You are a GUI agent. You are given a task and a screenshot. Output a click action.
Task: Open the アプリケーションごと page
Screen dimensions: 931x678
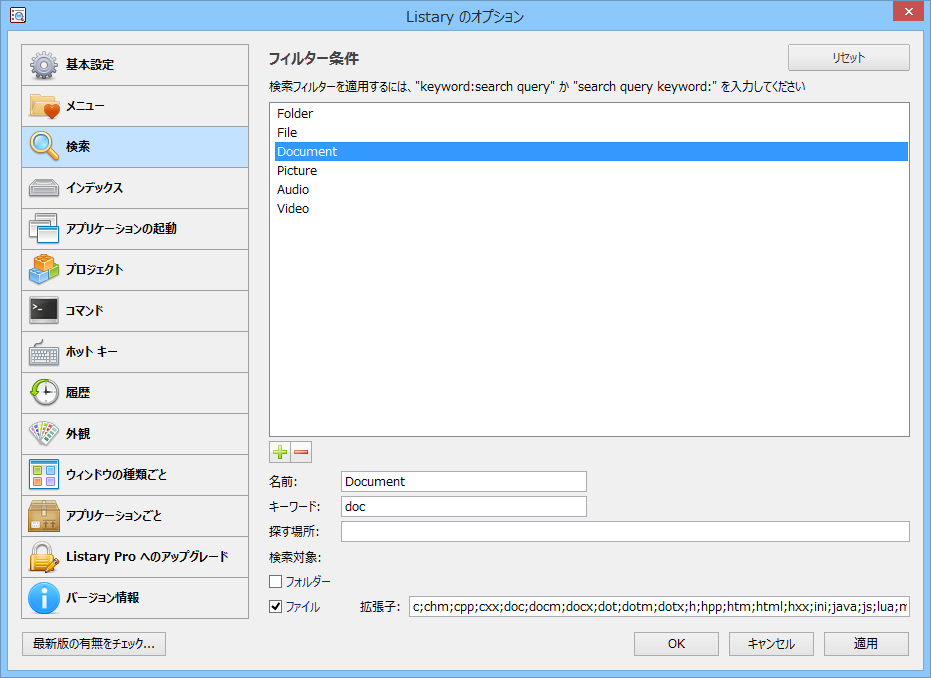[135, 515]
